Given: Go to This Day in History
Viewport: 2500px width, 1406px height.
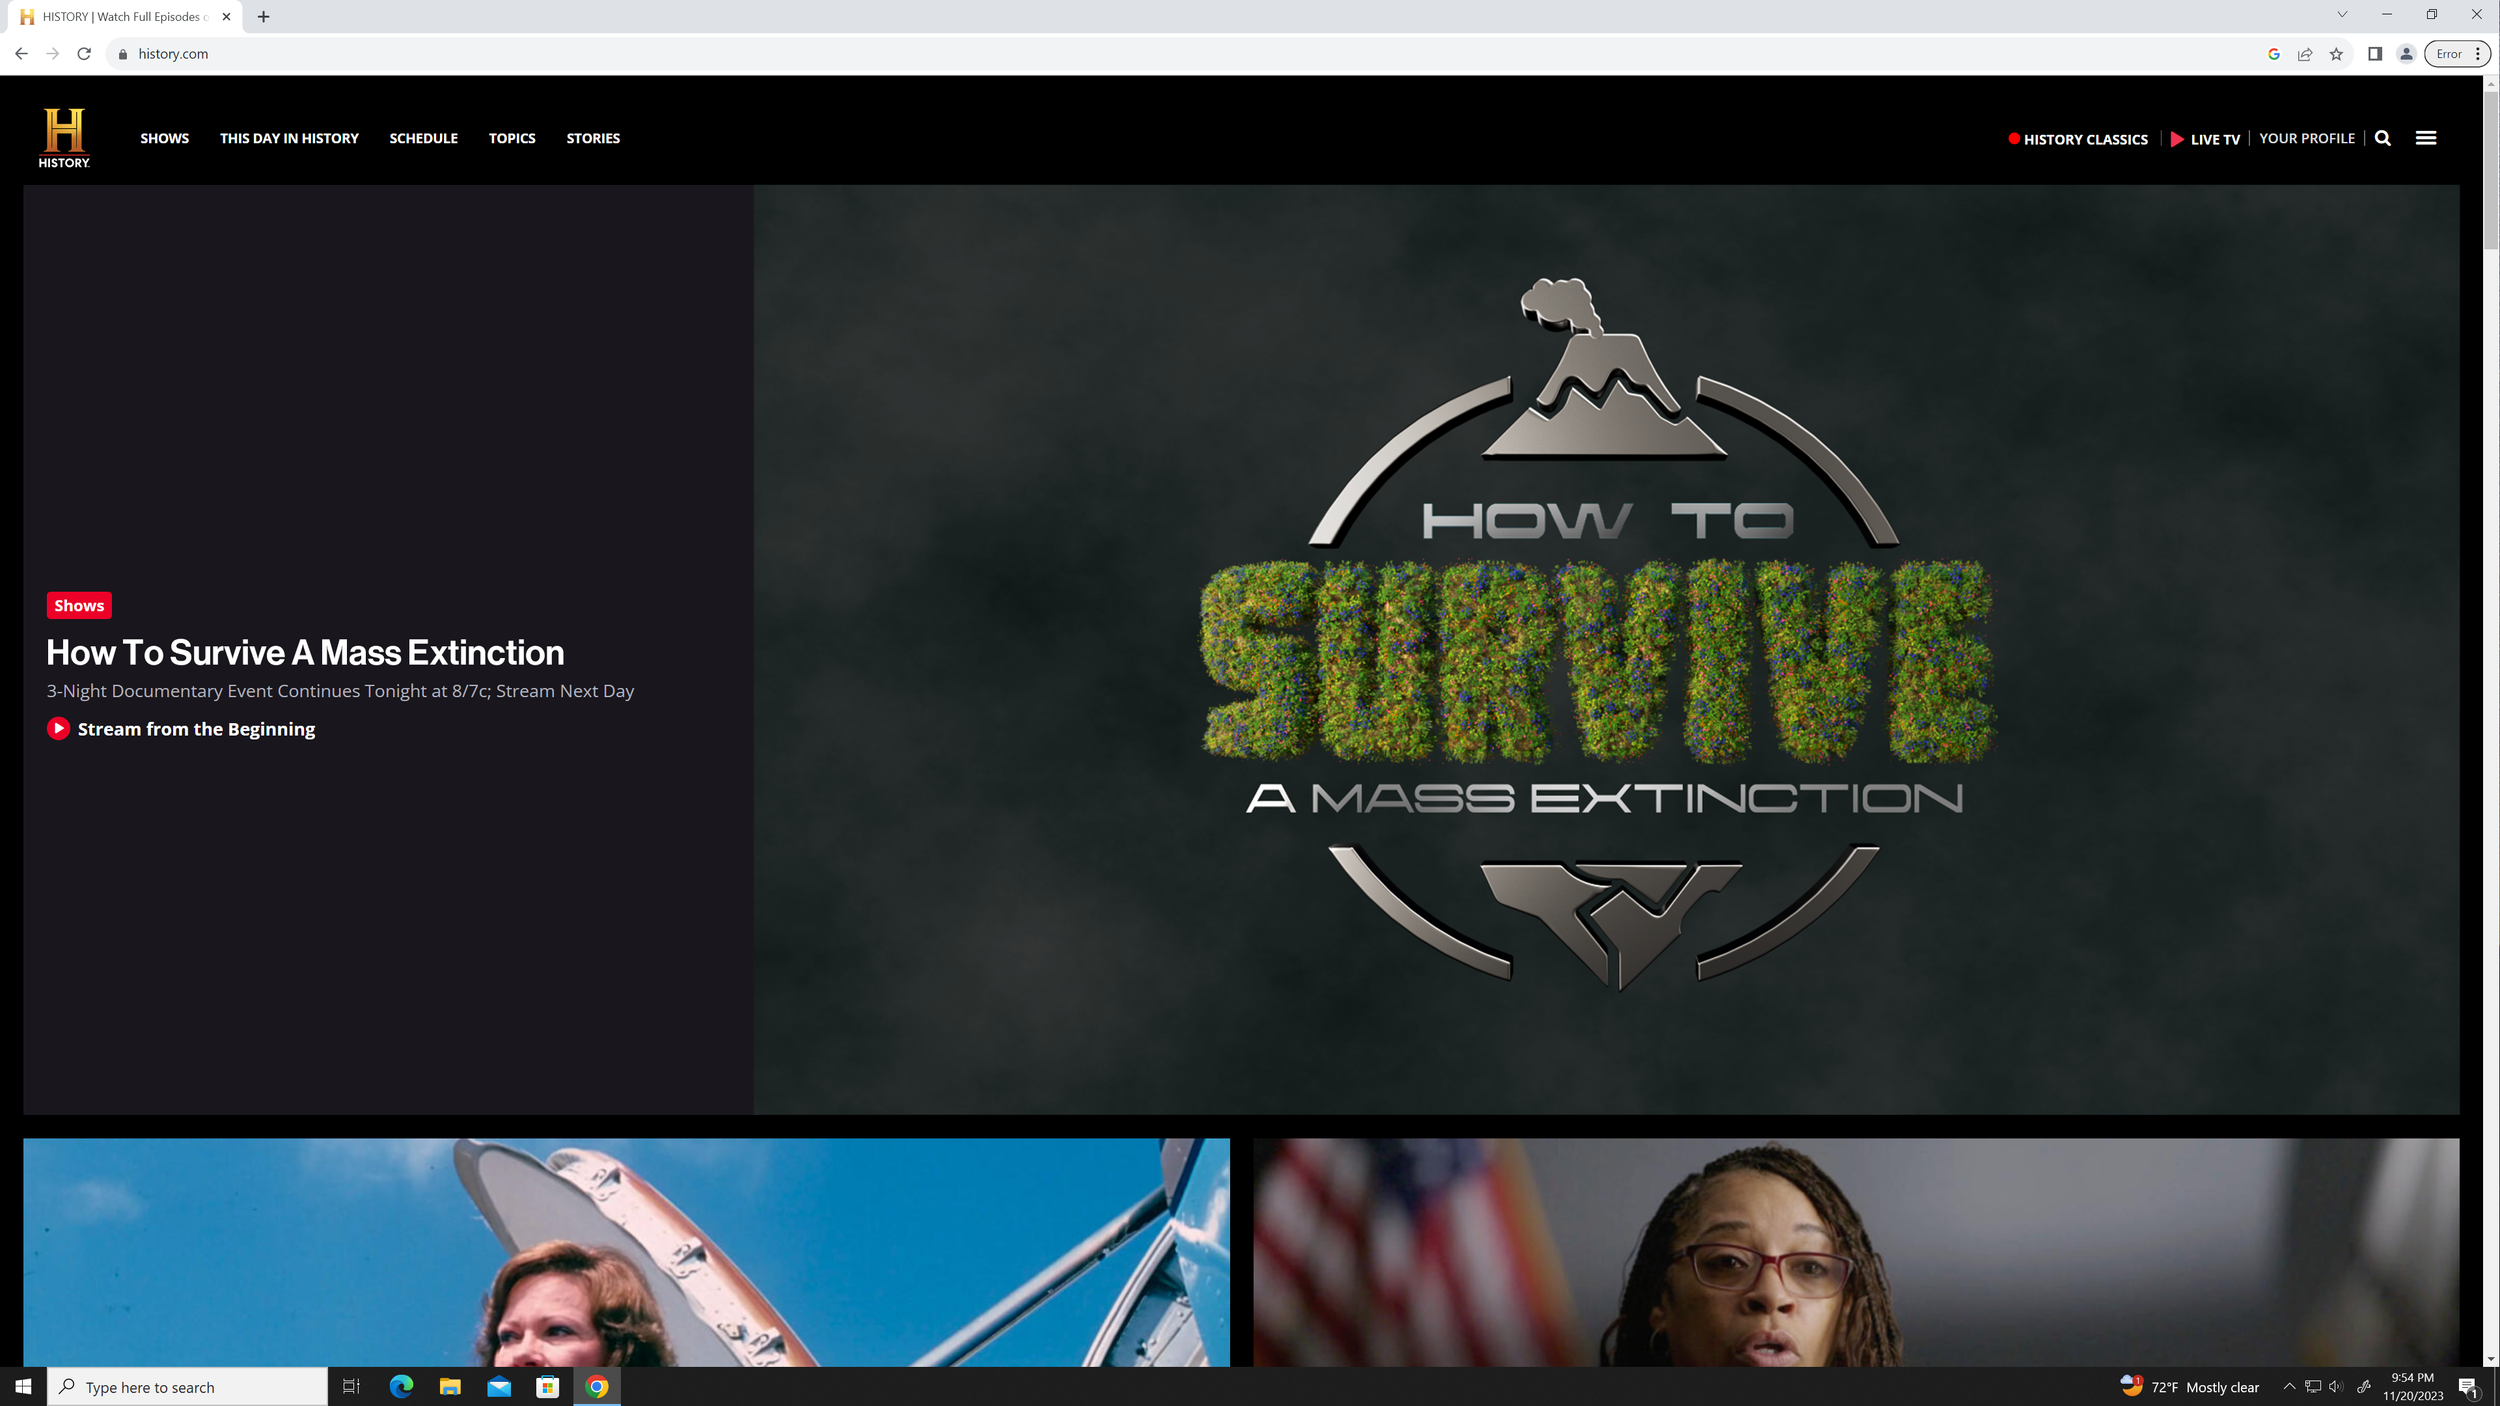Looking at the screenshot, I should 289,138.
